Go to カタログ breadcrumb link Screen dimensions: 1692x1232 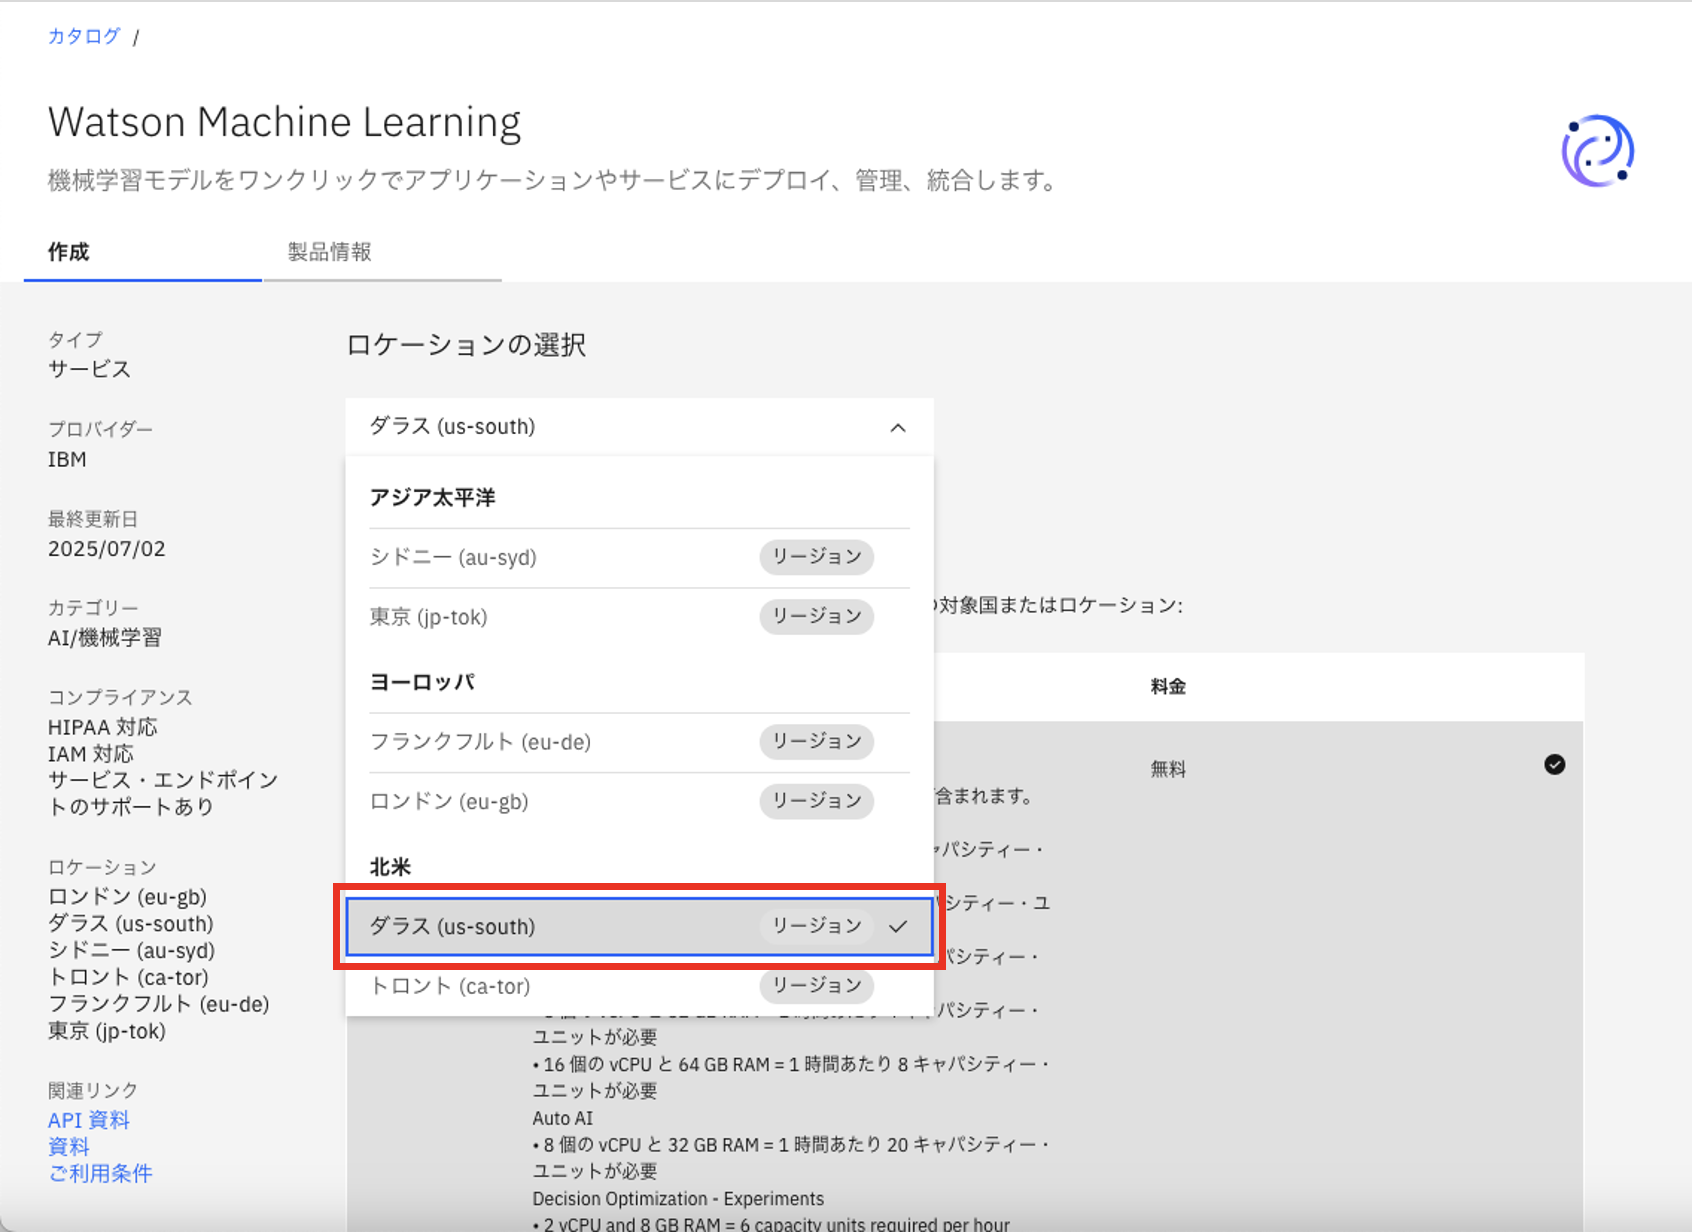84,37
